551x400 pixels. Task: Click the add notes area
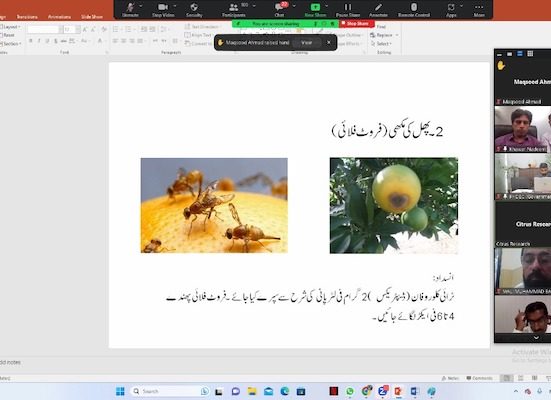pos(10,362)
